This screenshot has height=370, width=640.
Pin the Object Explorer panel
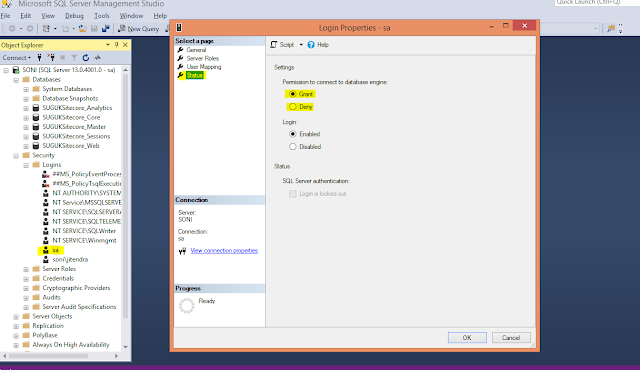tap(116, 45)
